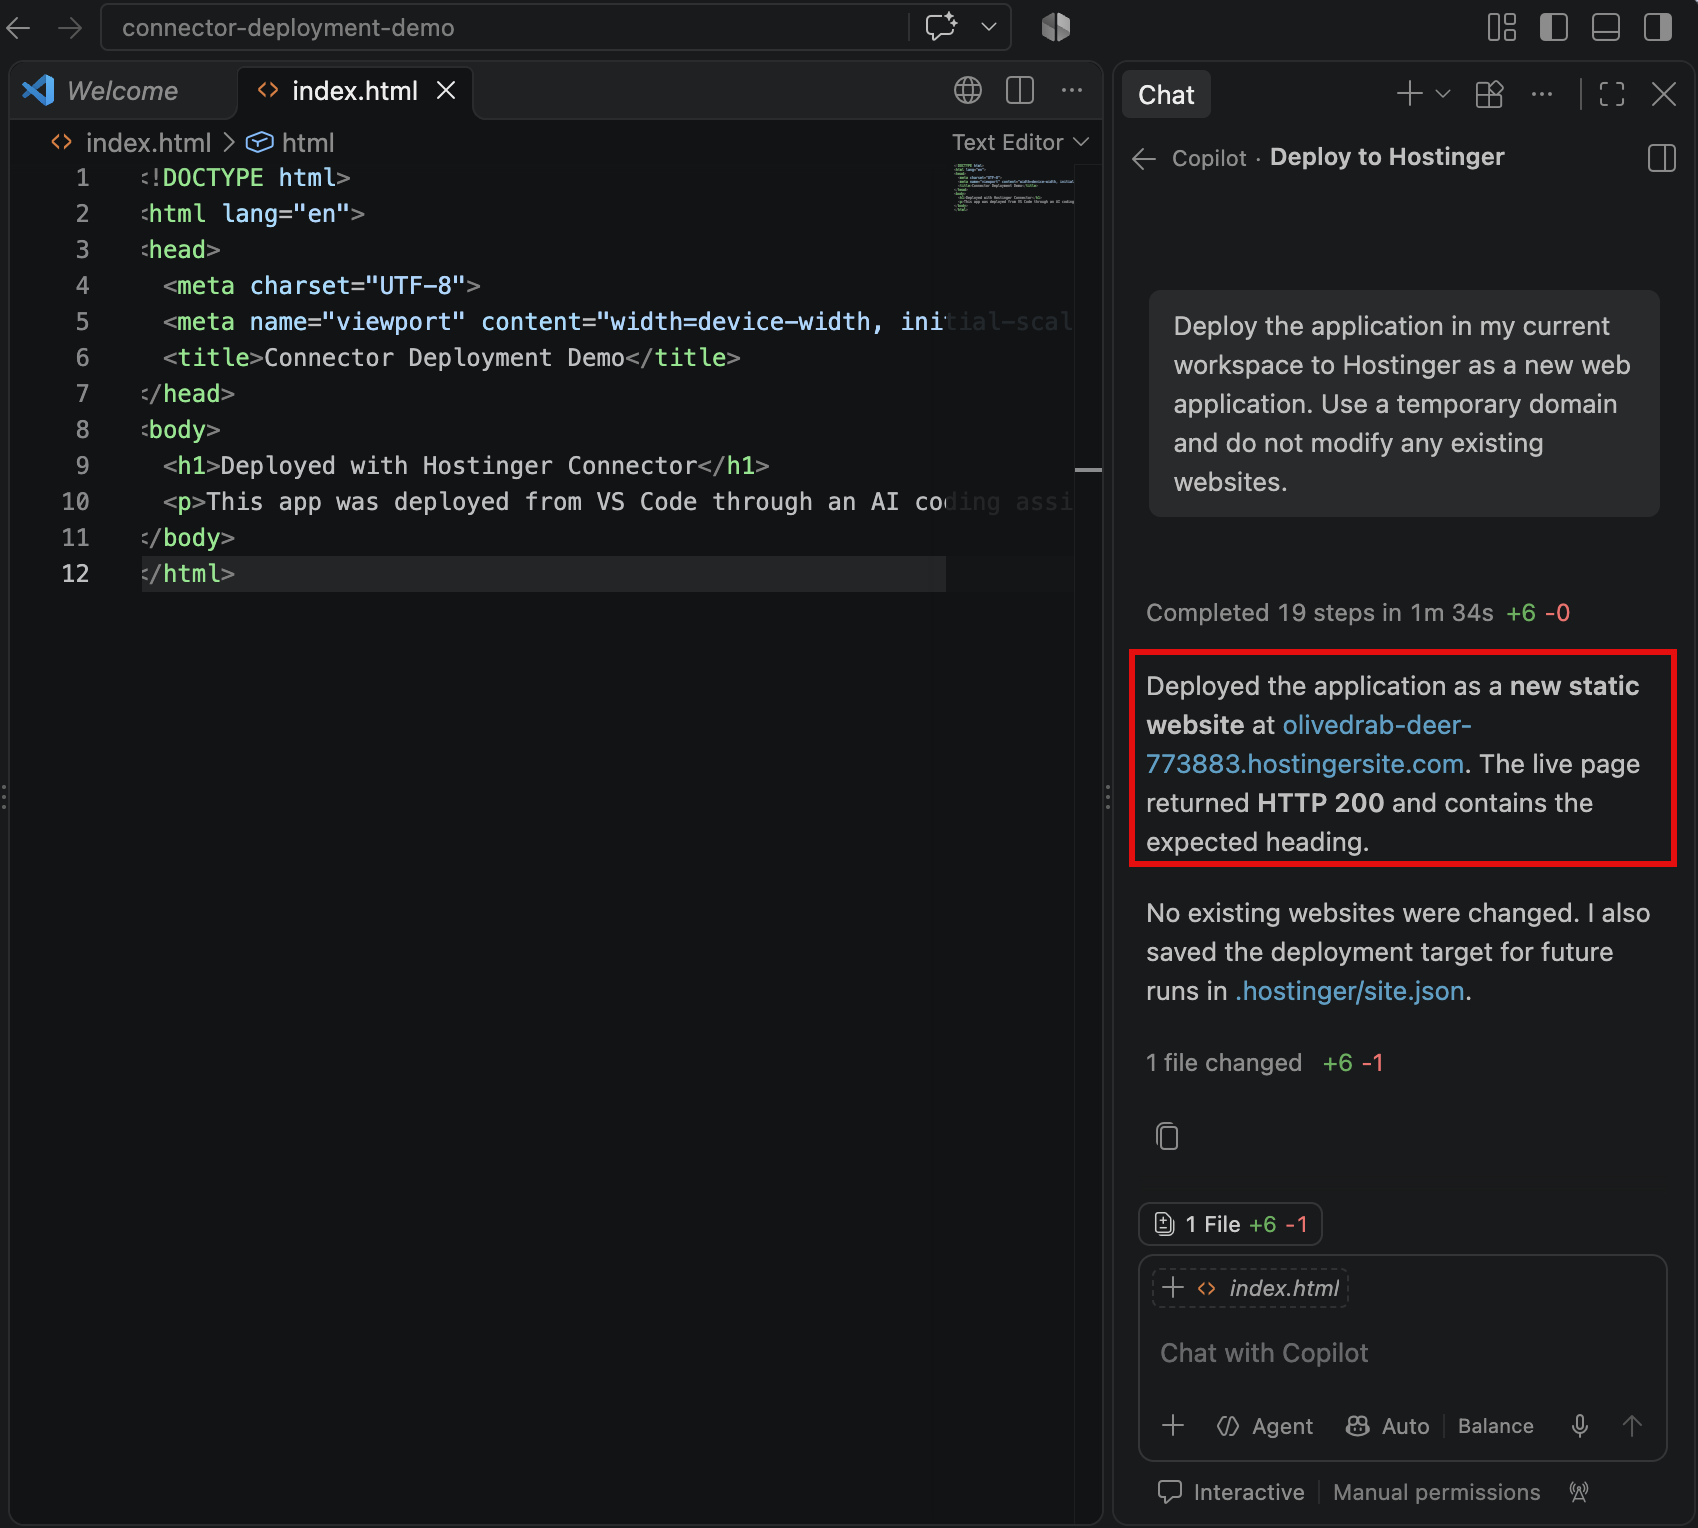Open editor More Actions ellipsis
Viewport: 1698px width, 1528px height.
(x=1072, y=90)
